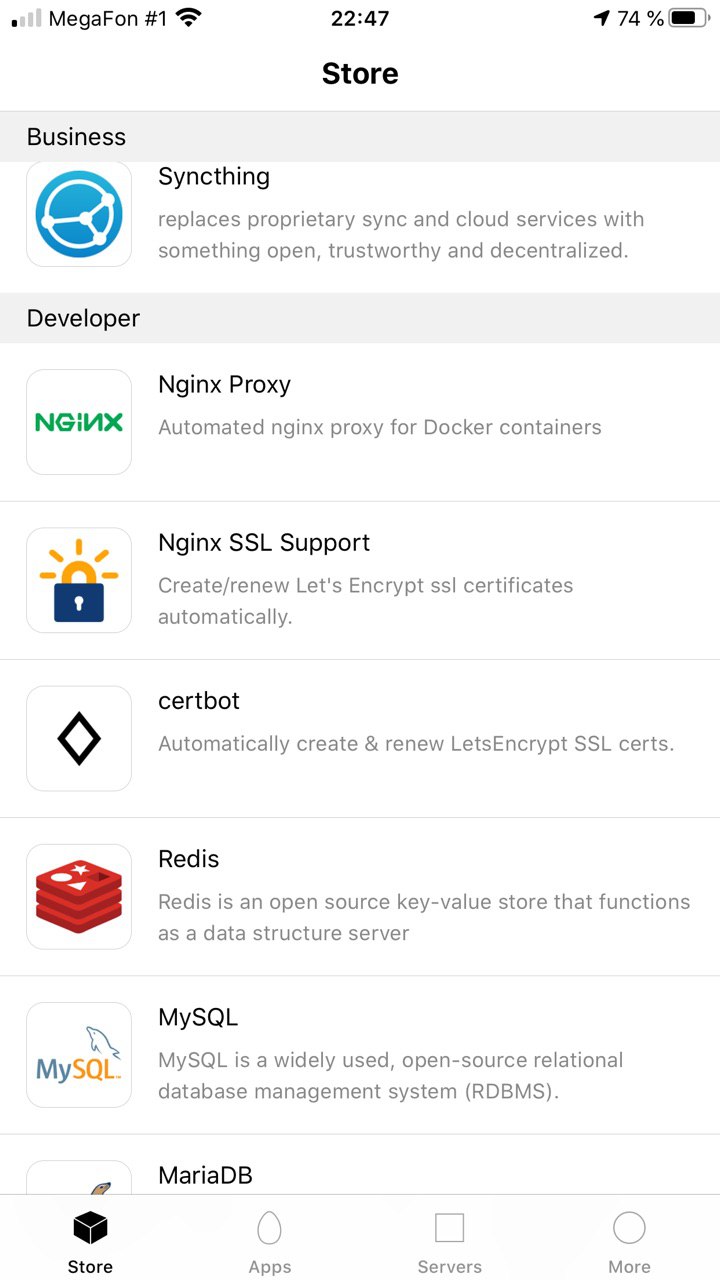The width and height of the screenshot is (720, 1280).
Task: Open the More tab
Action: [629, 1240]
